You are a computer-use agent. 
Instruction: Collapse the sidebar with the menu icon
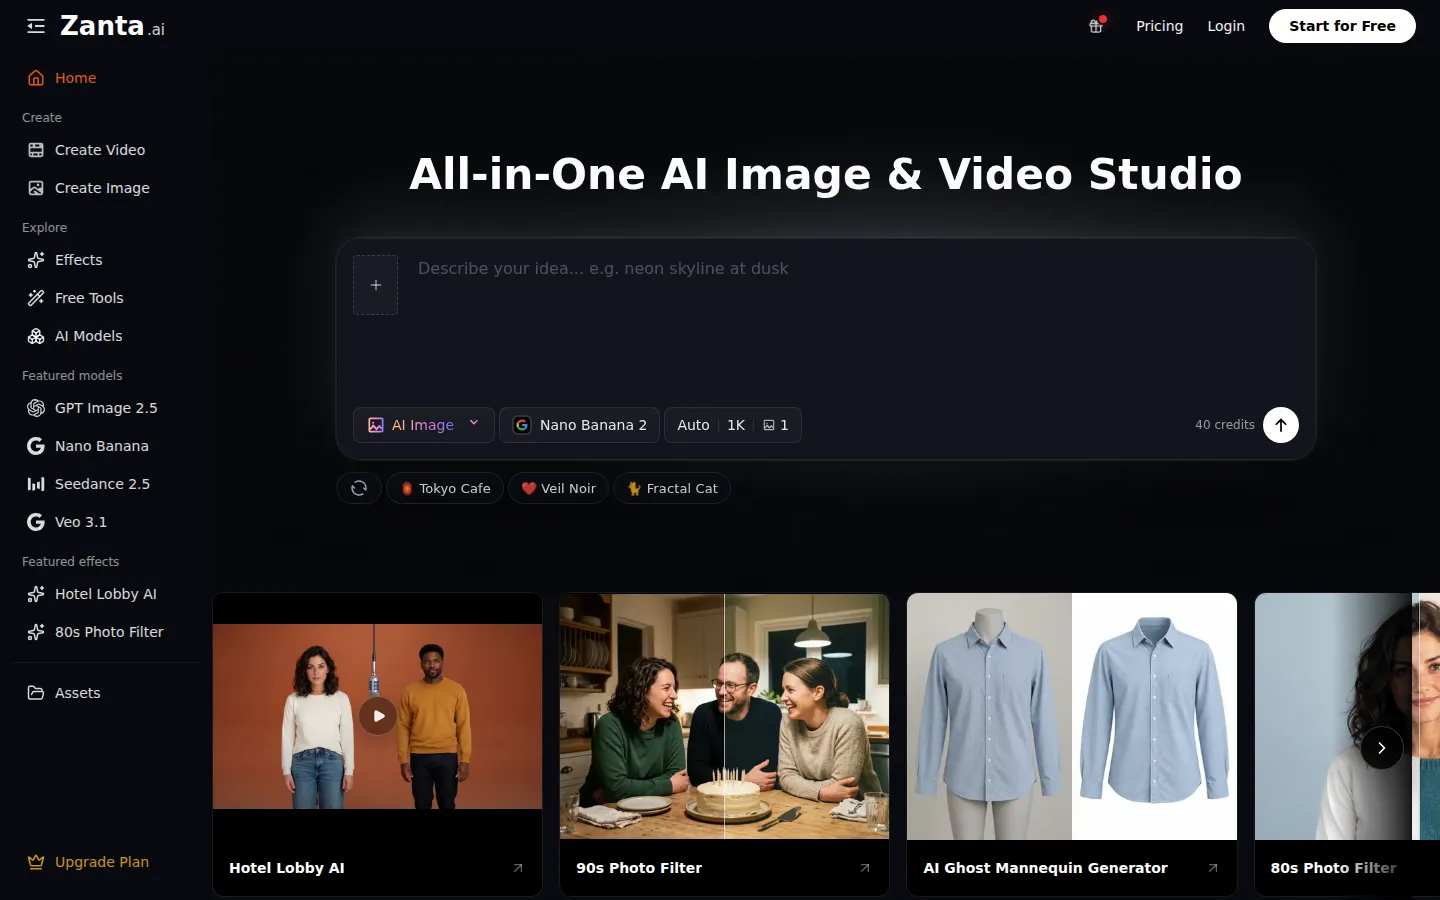[36, 26]
